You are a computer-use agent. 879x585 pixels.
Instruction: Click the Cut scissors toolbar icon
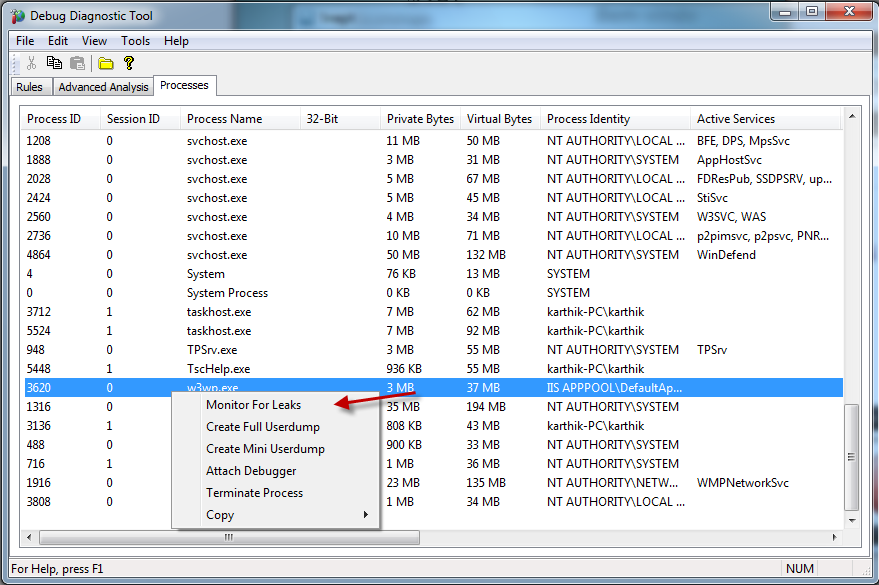31,63
